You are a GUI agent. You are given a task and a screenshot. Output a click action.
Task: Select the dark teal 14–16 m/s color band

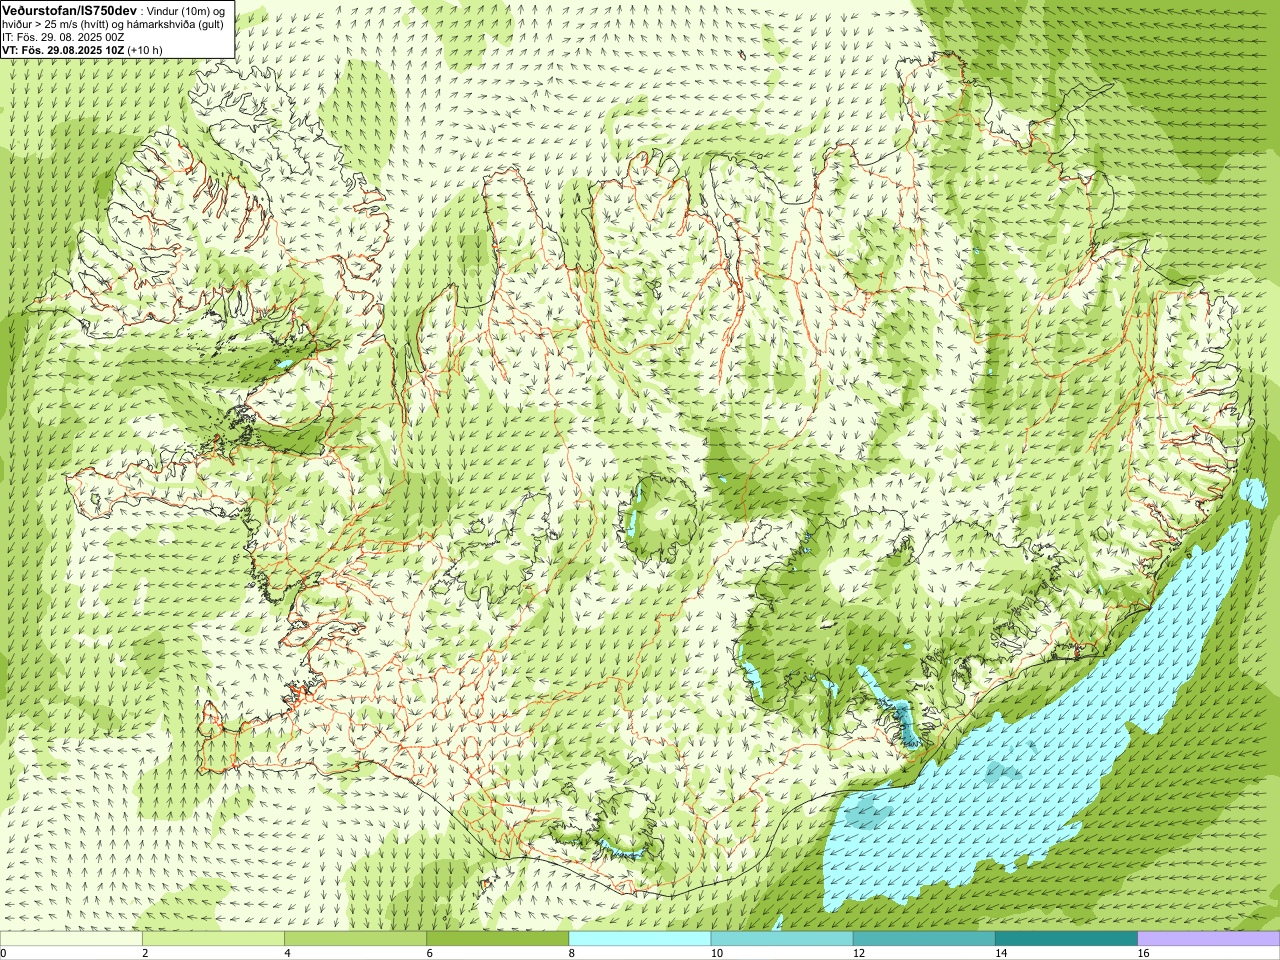(x=1066, y=939)
